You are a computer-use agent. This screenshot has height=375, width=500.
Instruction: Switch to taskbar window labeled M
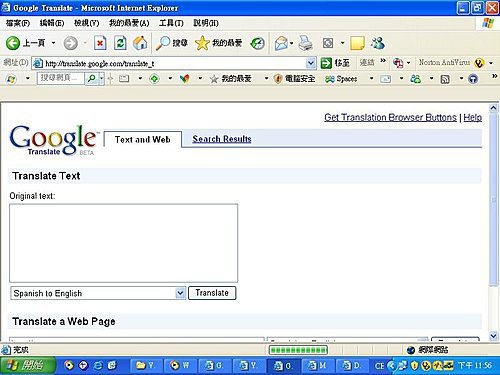[x=318, y=366]
